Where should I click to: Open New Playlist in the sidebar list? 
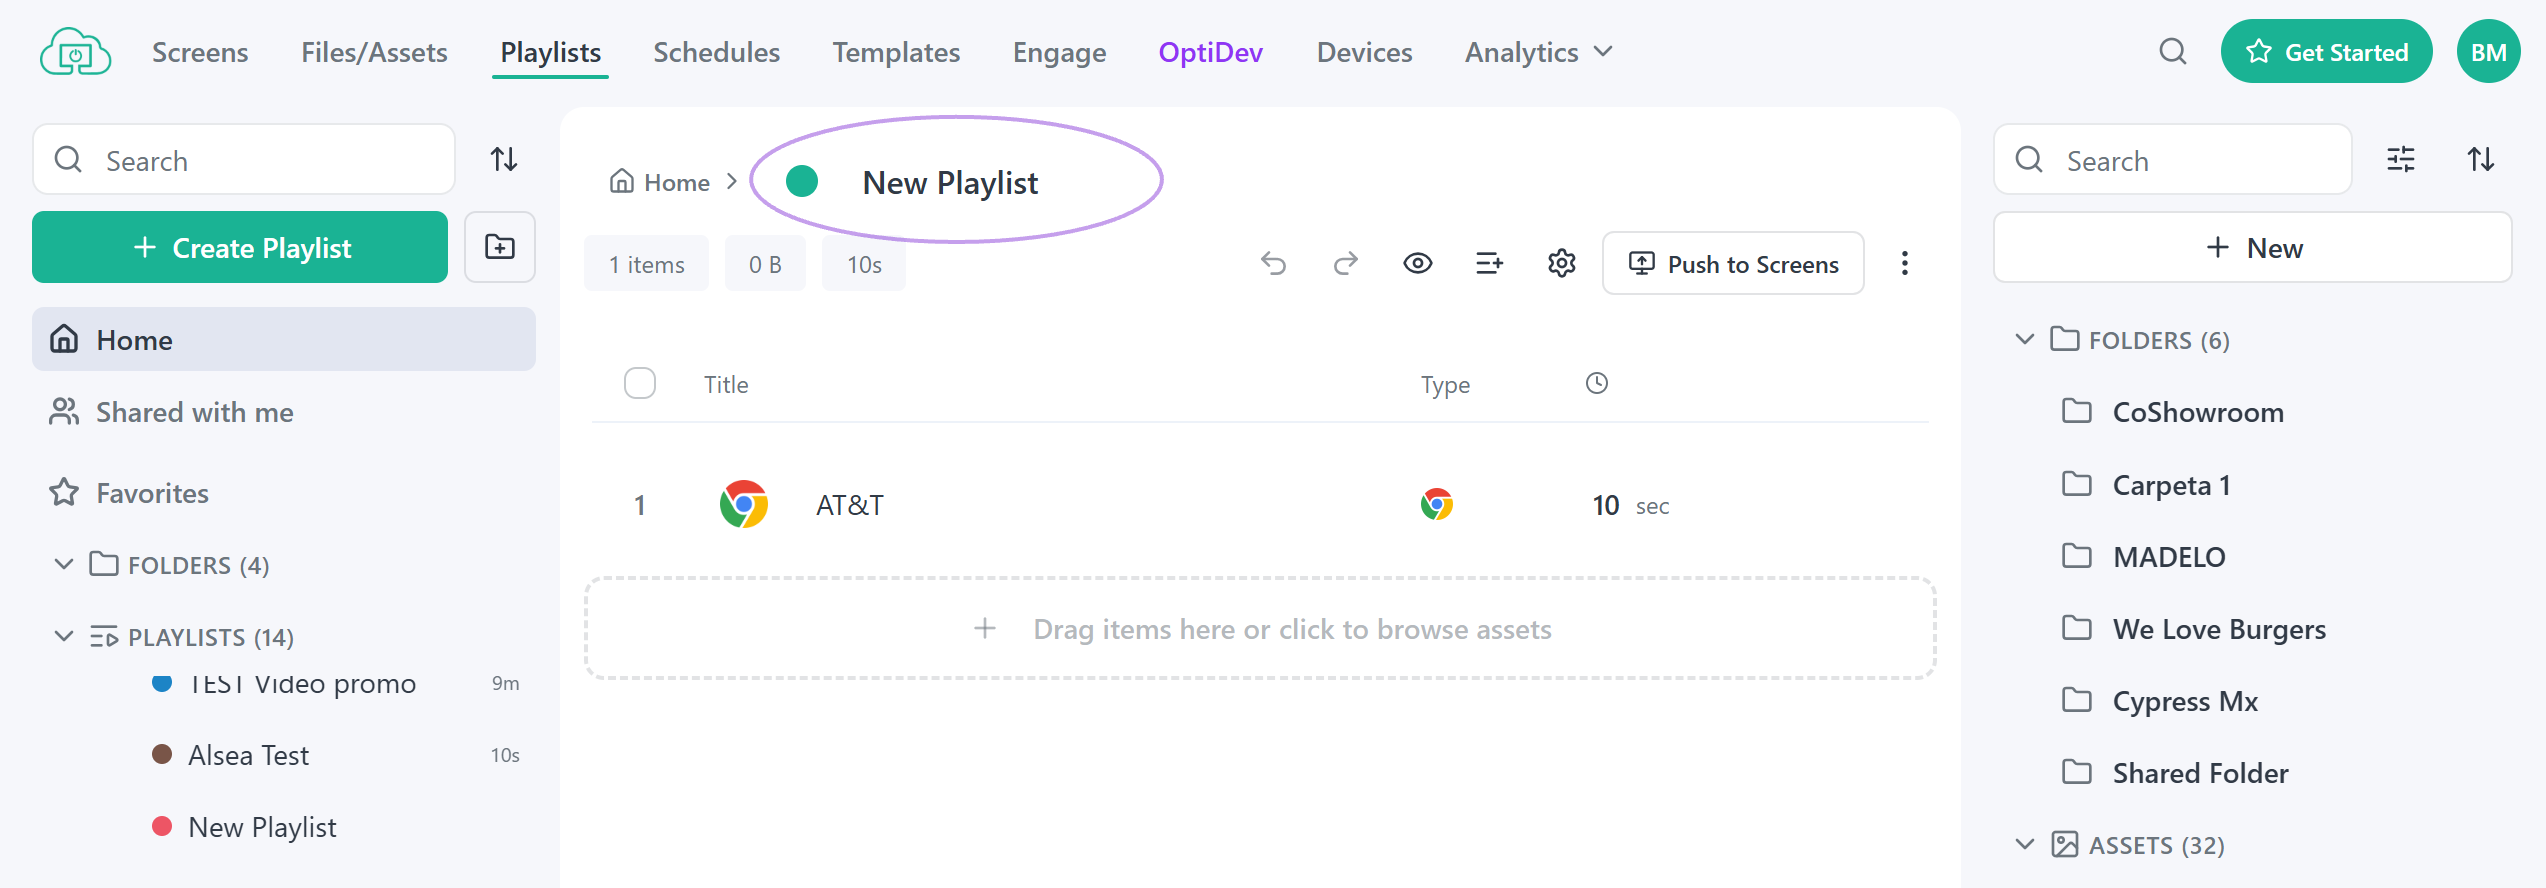[262, 827]
